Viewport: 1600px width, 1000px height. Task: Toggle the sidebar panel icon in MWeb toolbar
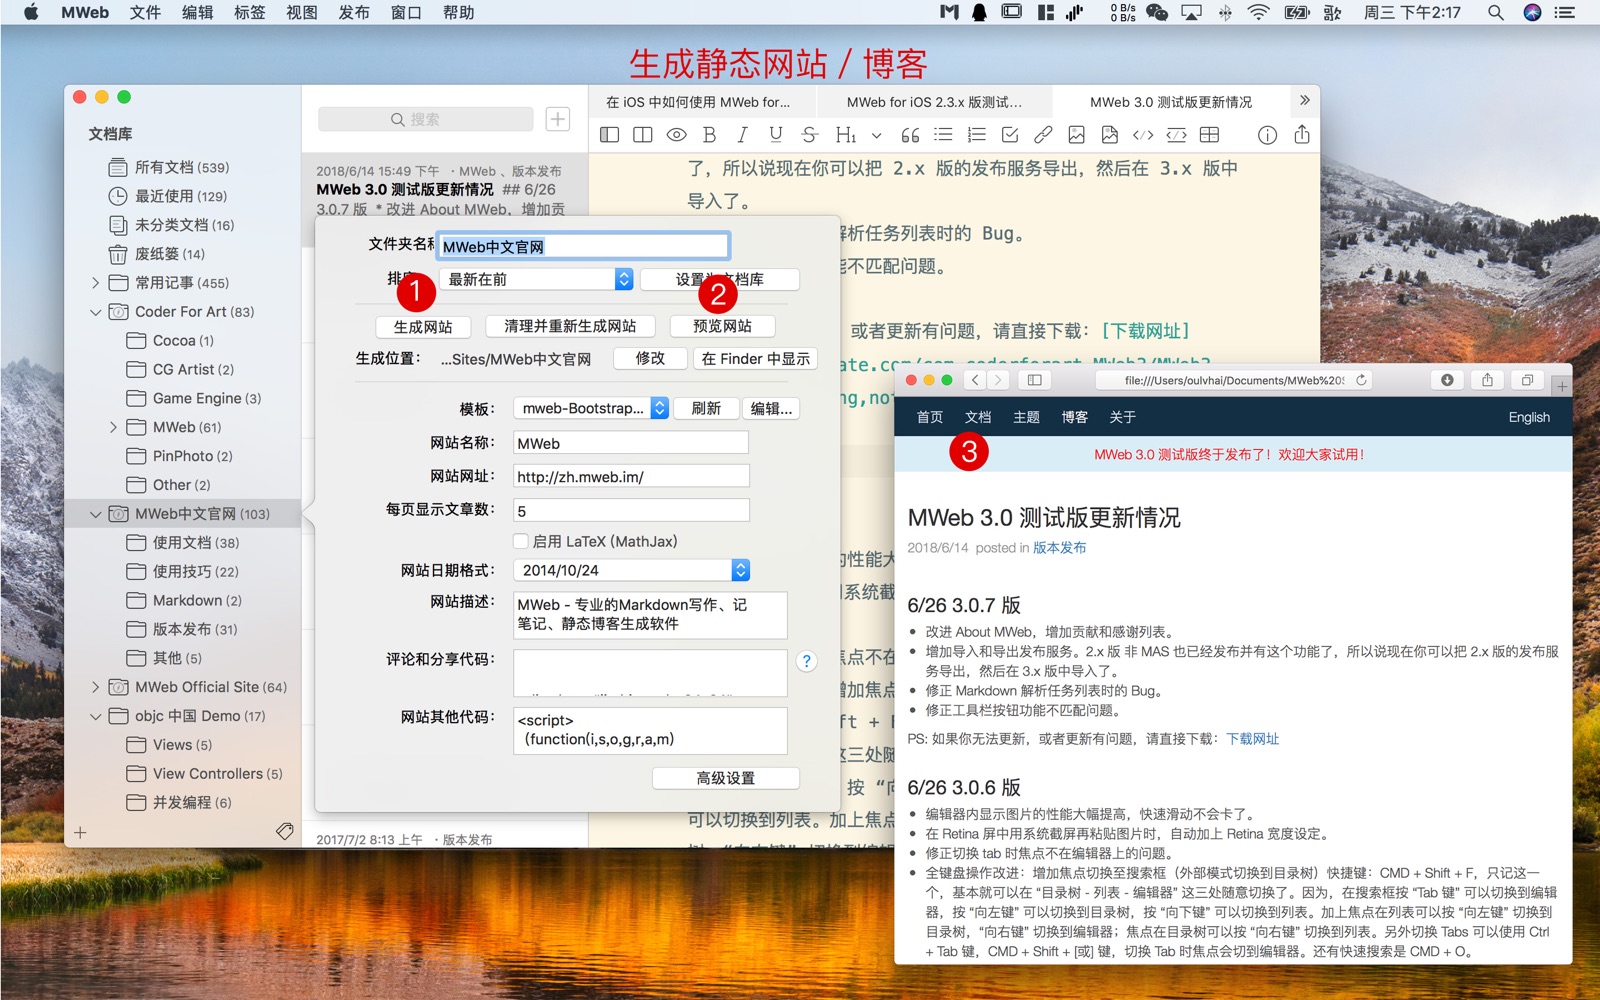point(609,135)
